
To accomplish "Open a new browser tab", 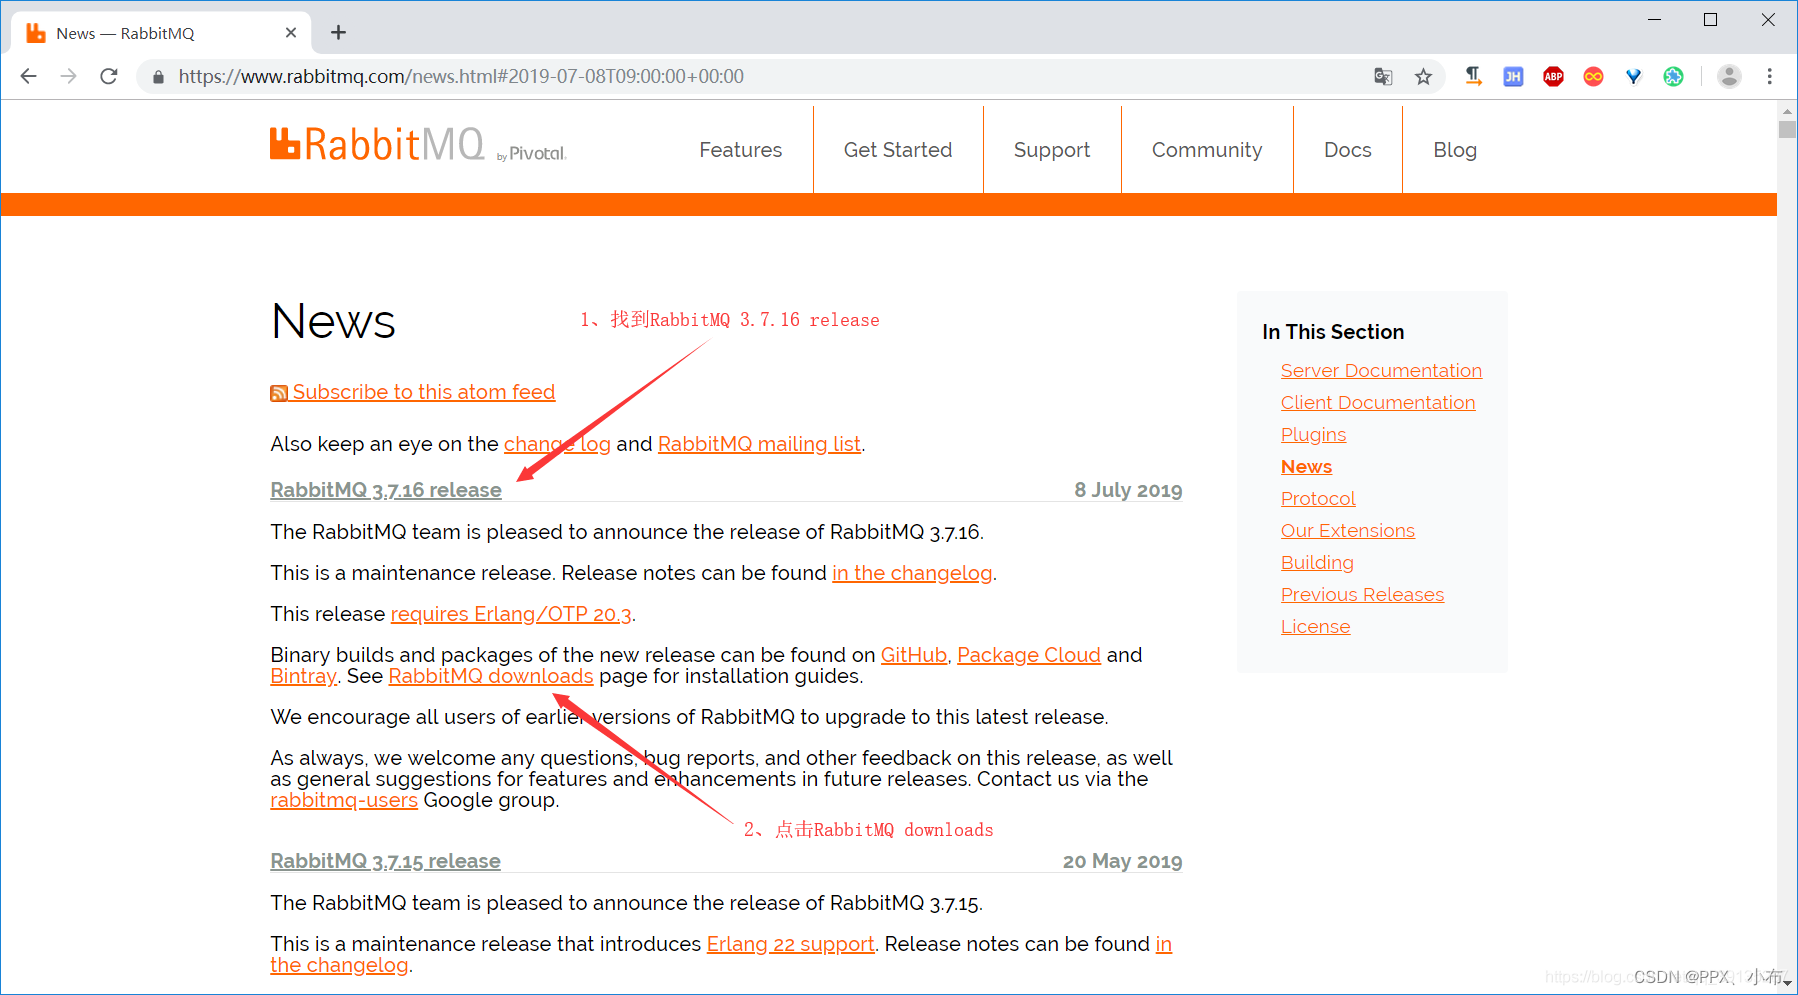I will [339, 33].
